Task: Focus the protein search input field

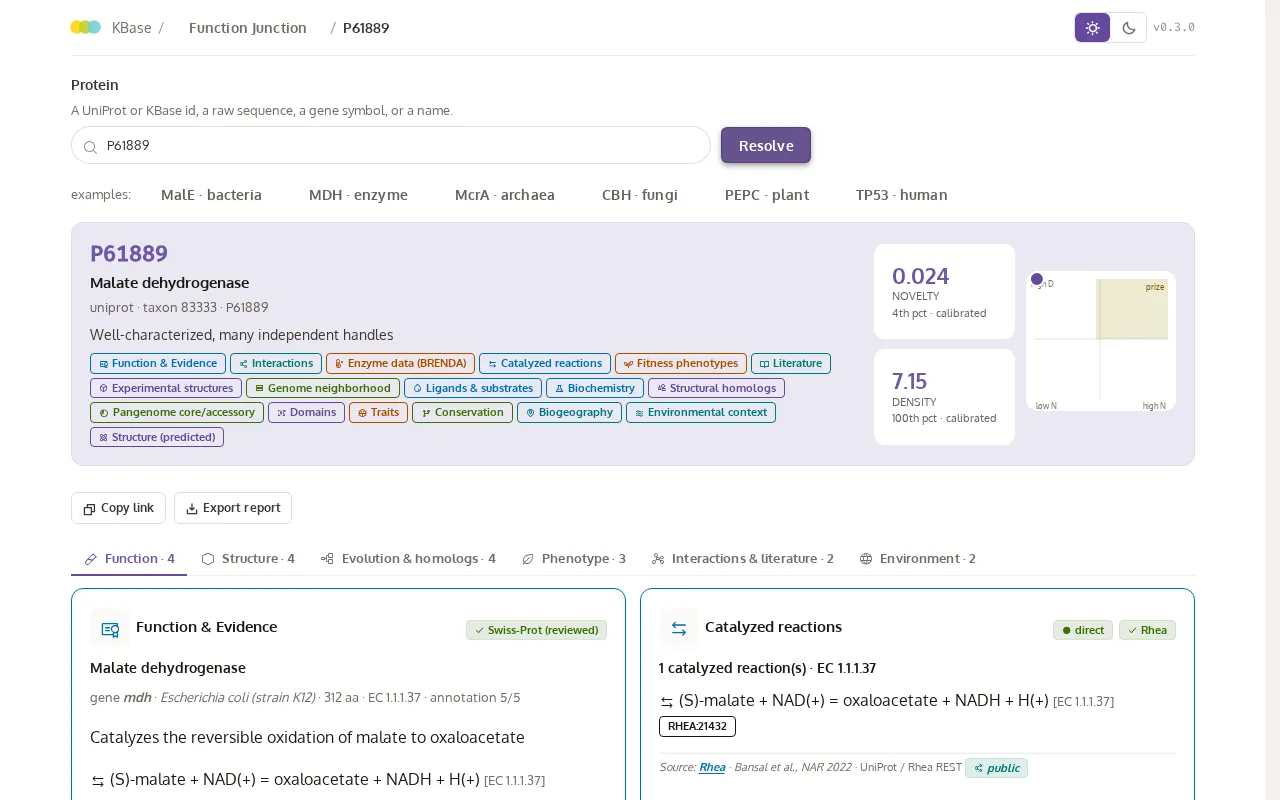Action: point(391,145)
